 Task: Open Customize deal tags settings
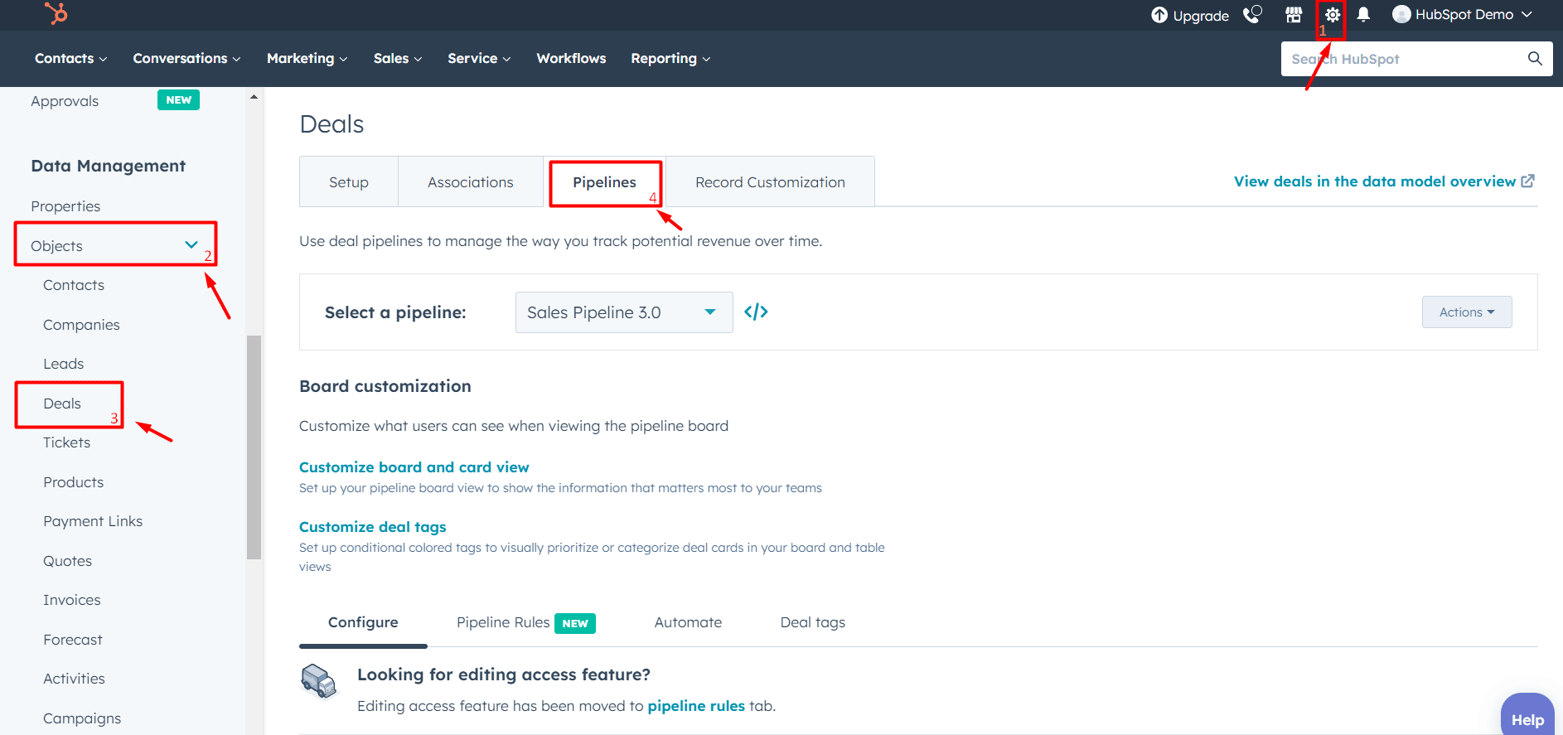click(372, 526)
